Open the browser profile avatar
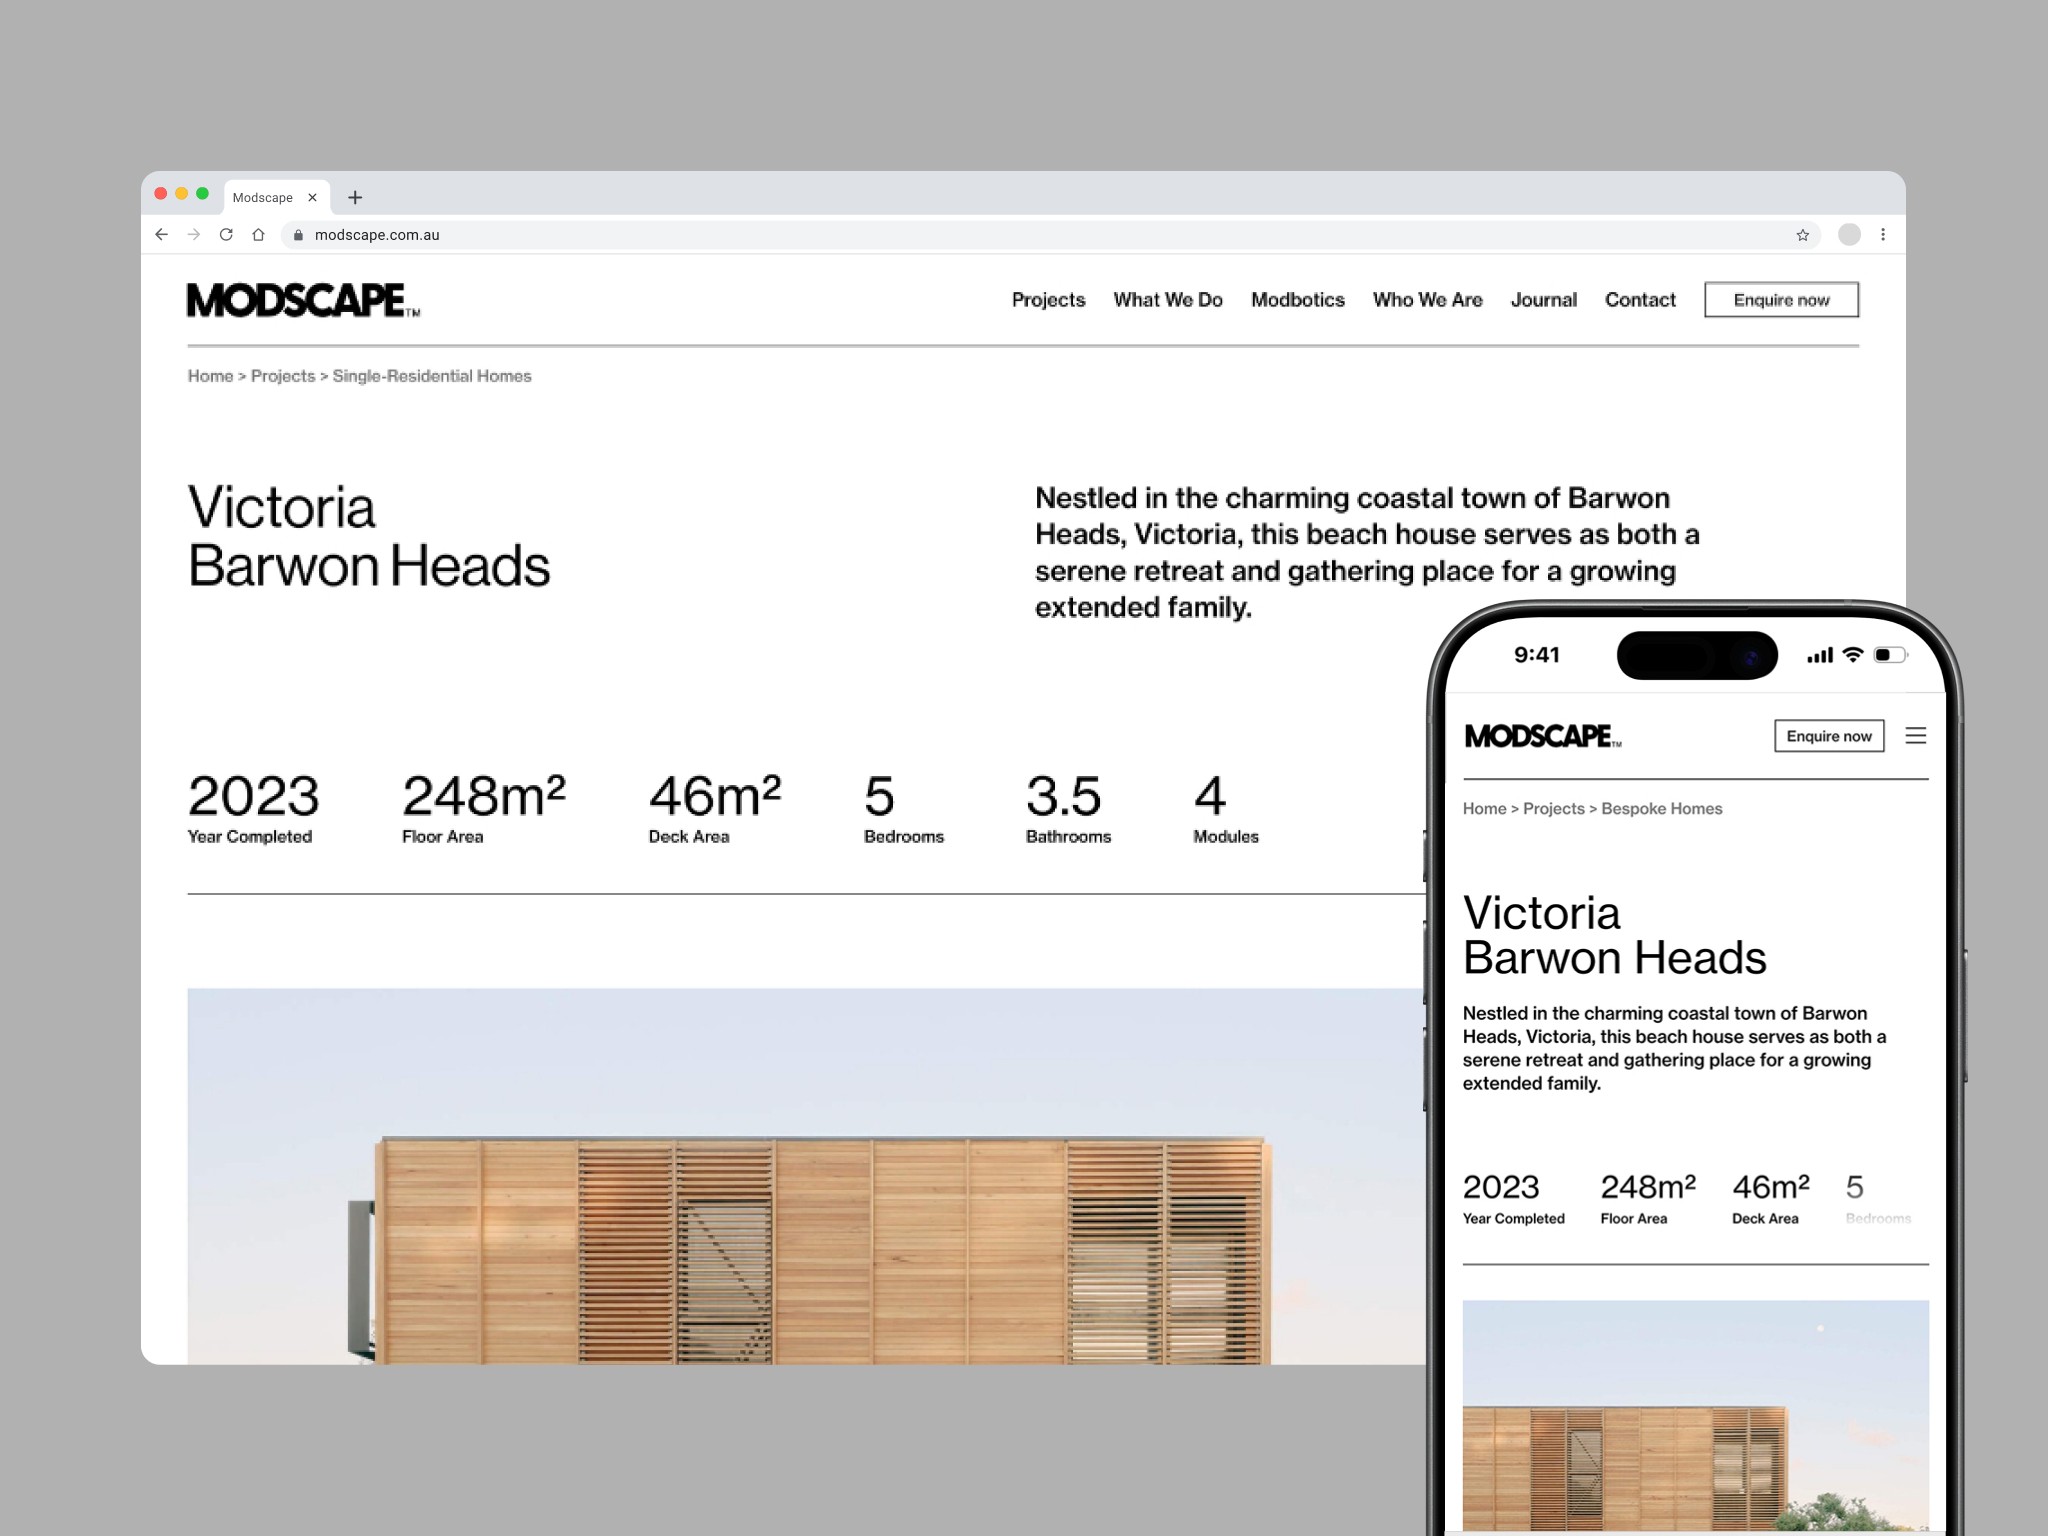 pyautogui.click(x=1849, y=235)
